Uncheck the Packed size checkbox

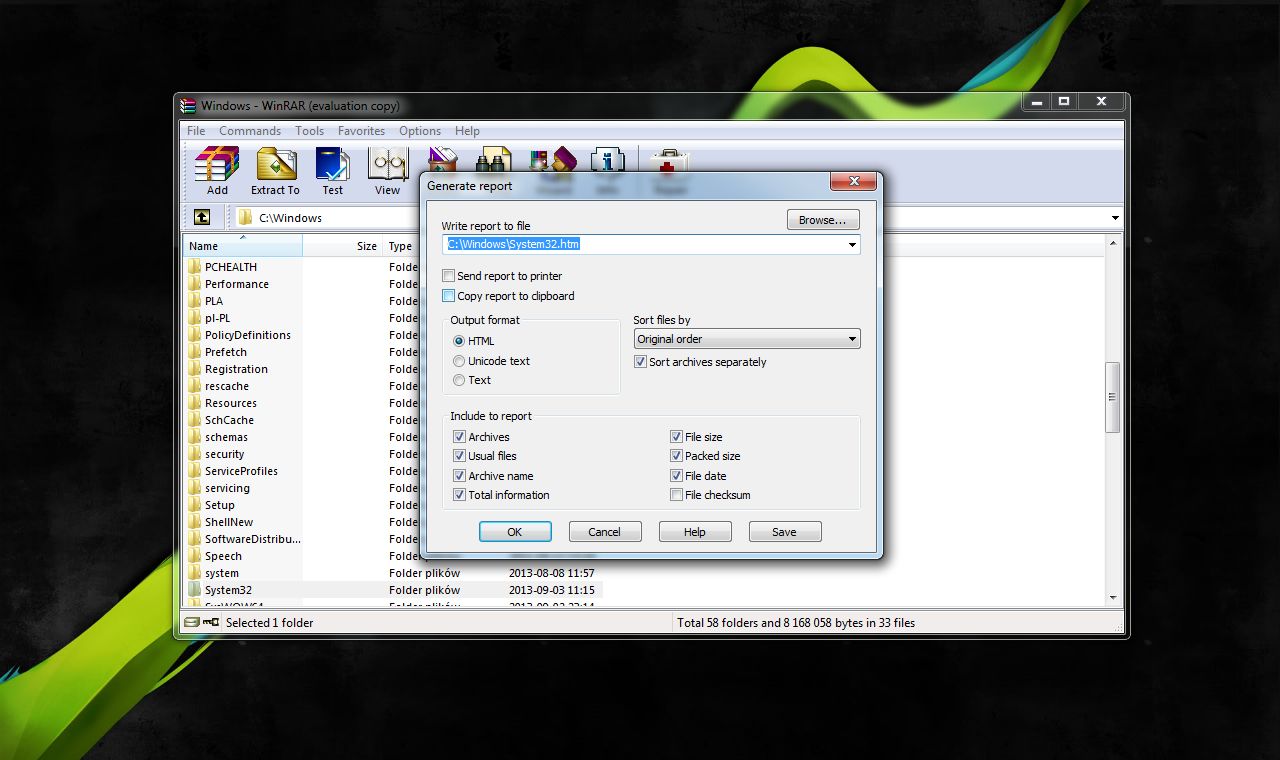tap(677, 456)
